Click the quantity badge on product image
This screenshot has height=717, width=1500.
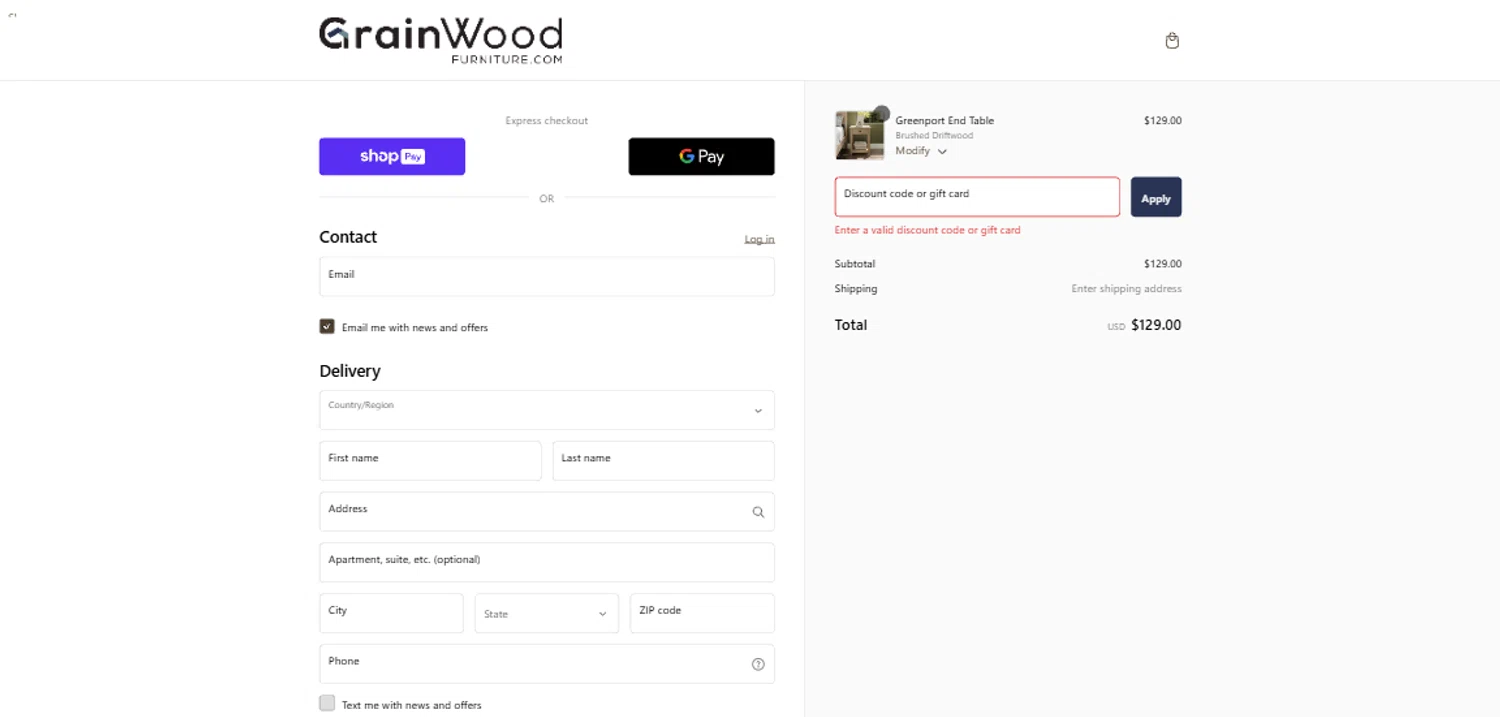[x=882, y=113]
